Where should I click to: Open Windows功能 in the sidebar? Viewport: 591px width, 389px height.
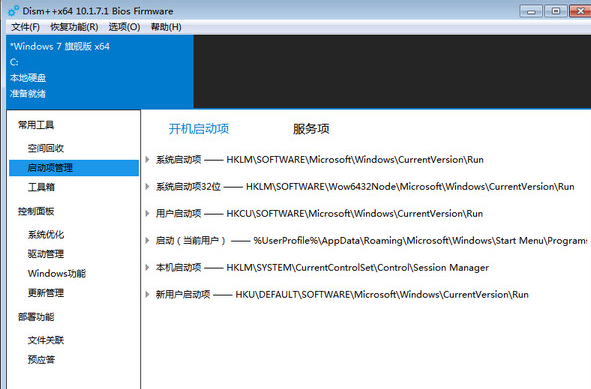pos(57,273)
